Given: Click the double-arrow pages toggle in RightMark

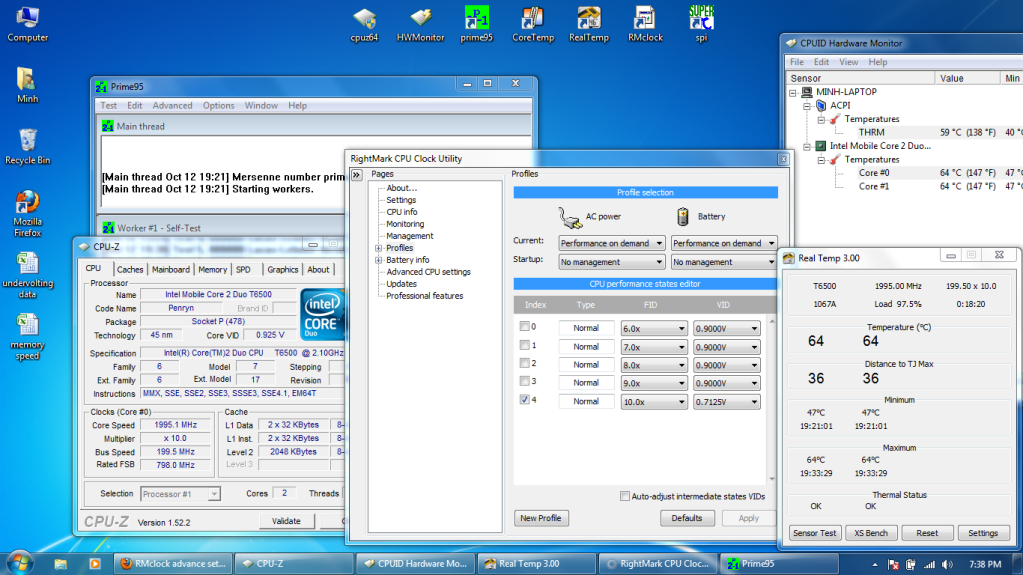Looking at the screenshot, I should (356, 174).
